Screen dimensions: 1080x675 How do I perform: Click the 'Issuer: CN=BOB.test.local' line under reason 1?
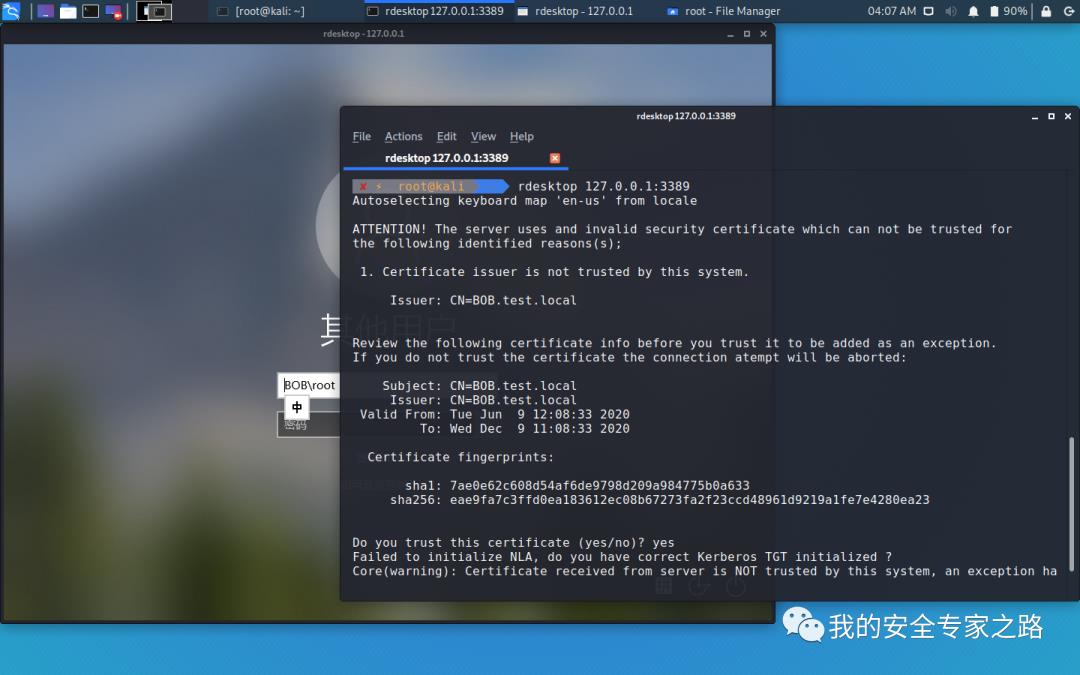(x=483, y=300)
